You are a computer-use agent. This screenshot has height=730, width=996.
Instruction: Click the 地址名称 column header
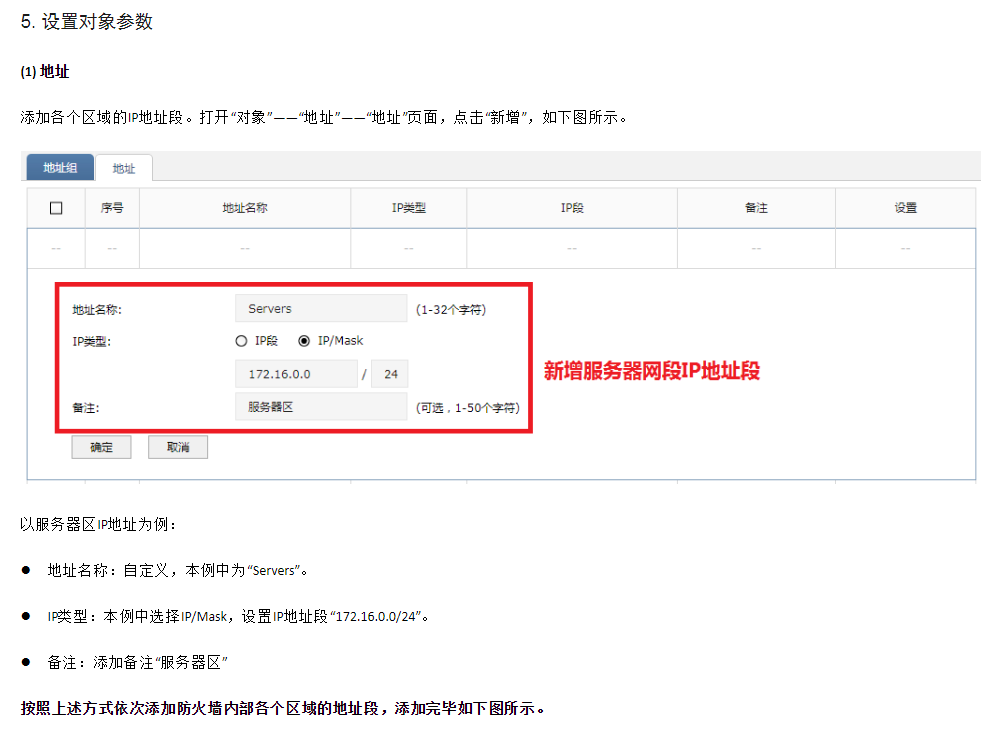click(244, 208)
